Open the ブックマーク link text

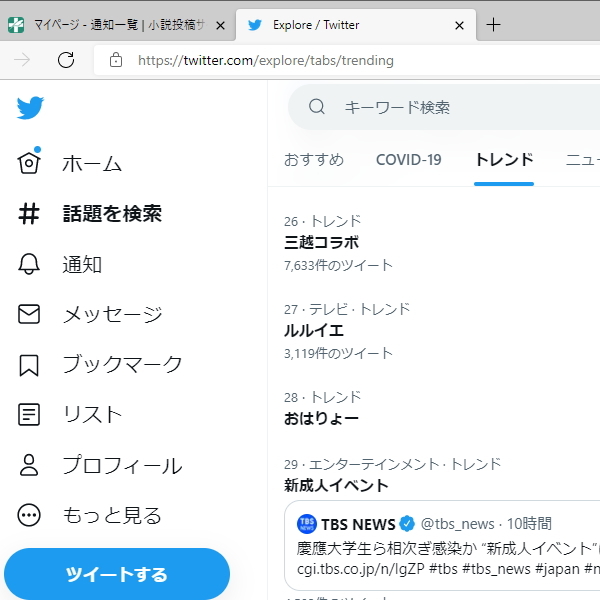(x=122, y=364)
